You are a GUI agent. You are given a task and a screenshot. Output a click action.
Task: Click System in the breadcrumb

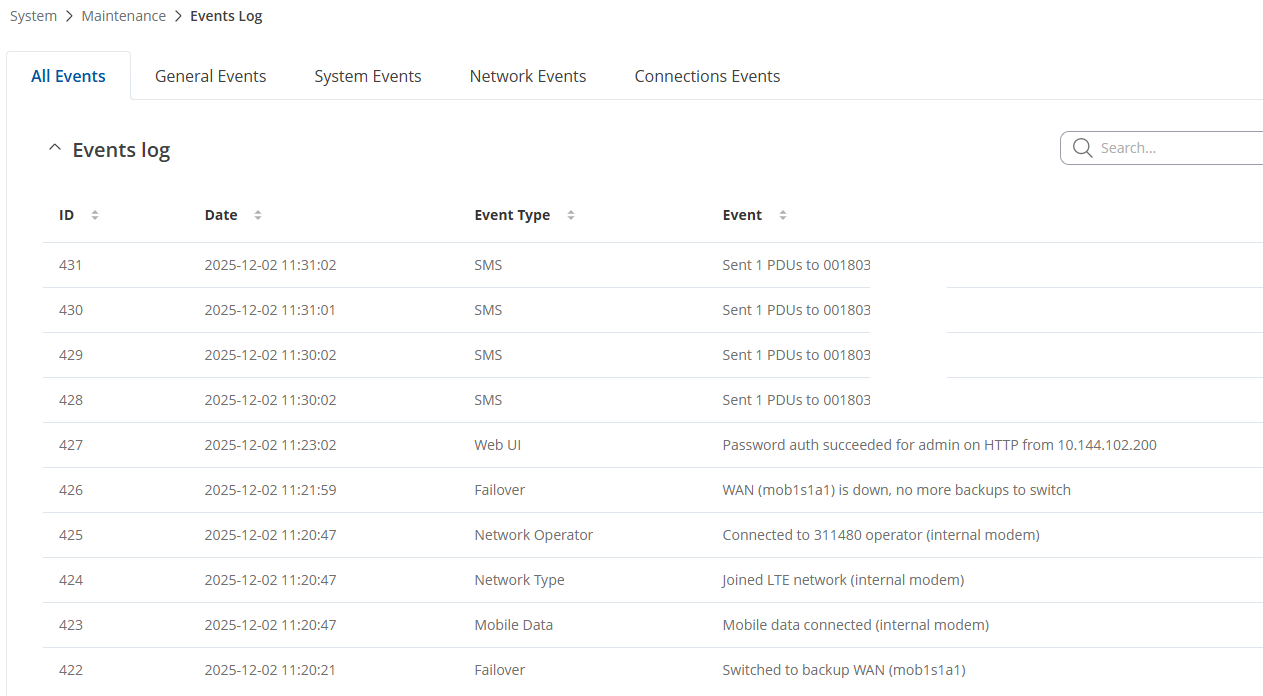pos(33,16)
